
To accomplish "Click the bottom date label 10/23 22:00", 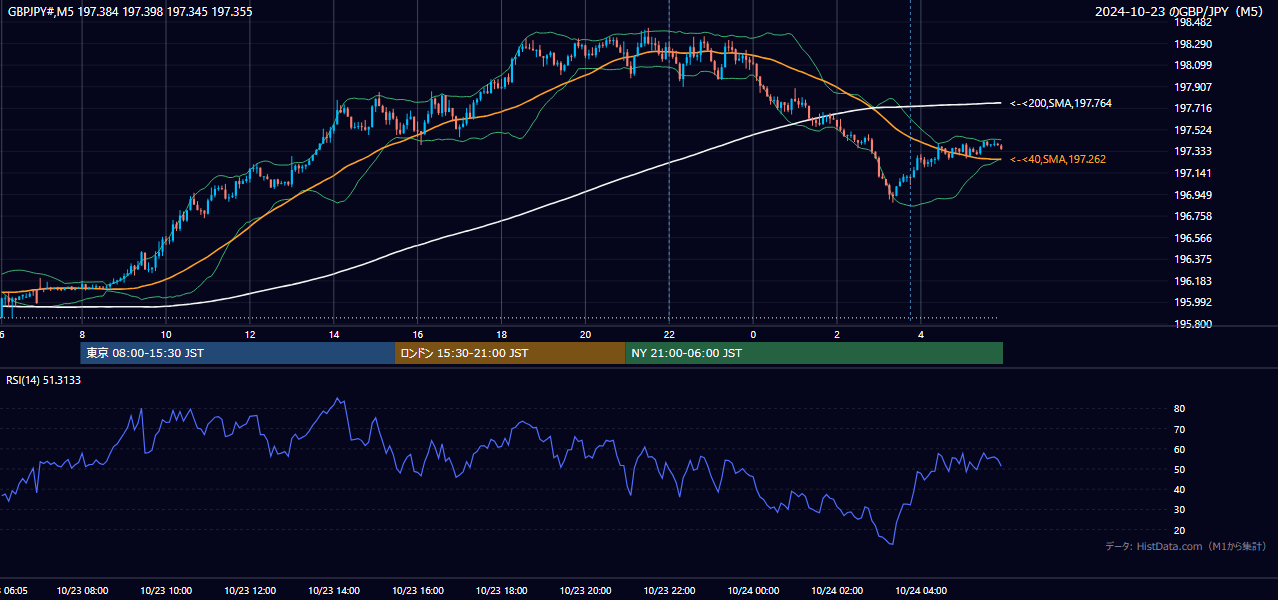I will pyautogui.click(x=669, y=591).
